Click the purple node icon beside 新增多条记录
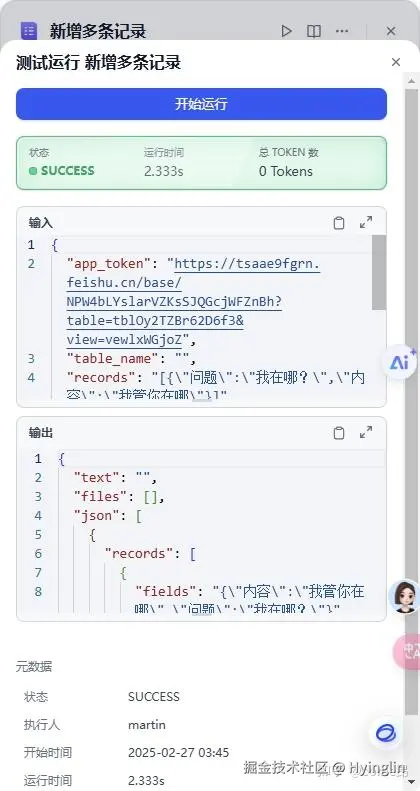Image resolution: width=420 pixels, height=791 pixels. (29, 31)
